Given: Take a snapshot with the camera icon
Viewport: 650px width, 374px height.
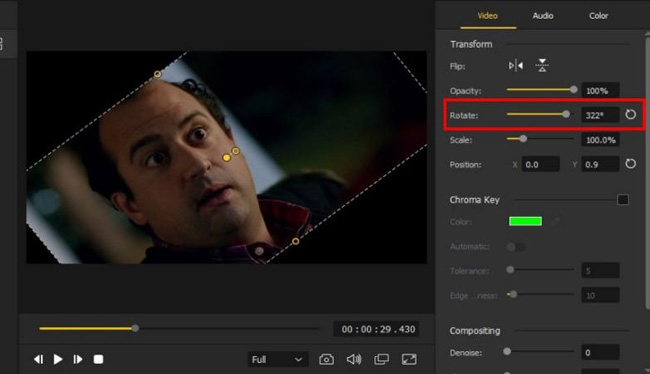Looking at the screenshot, I should point(326,359).
